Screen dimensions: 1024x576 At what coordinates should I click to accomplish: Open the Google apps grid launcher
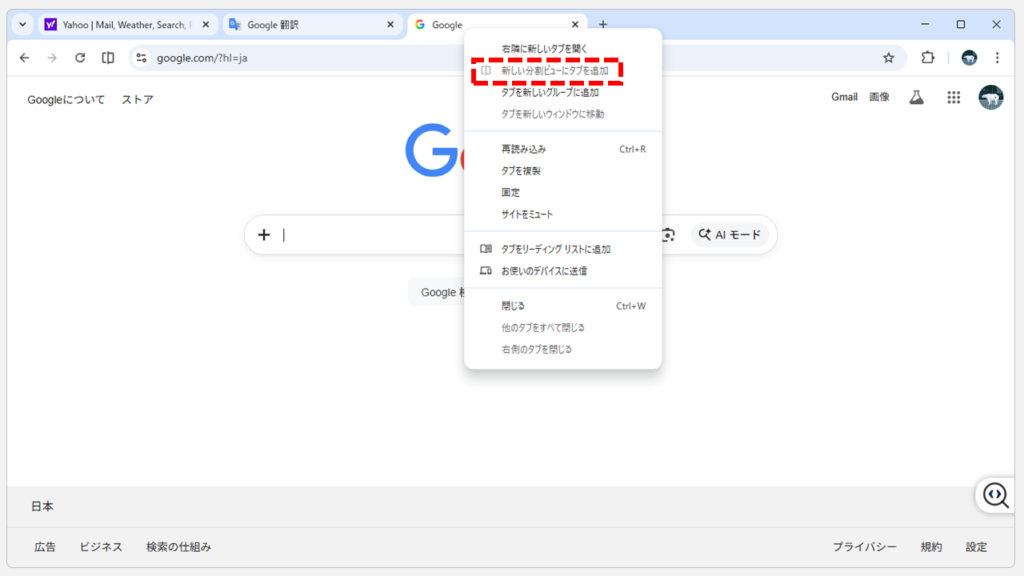[953, 96]
